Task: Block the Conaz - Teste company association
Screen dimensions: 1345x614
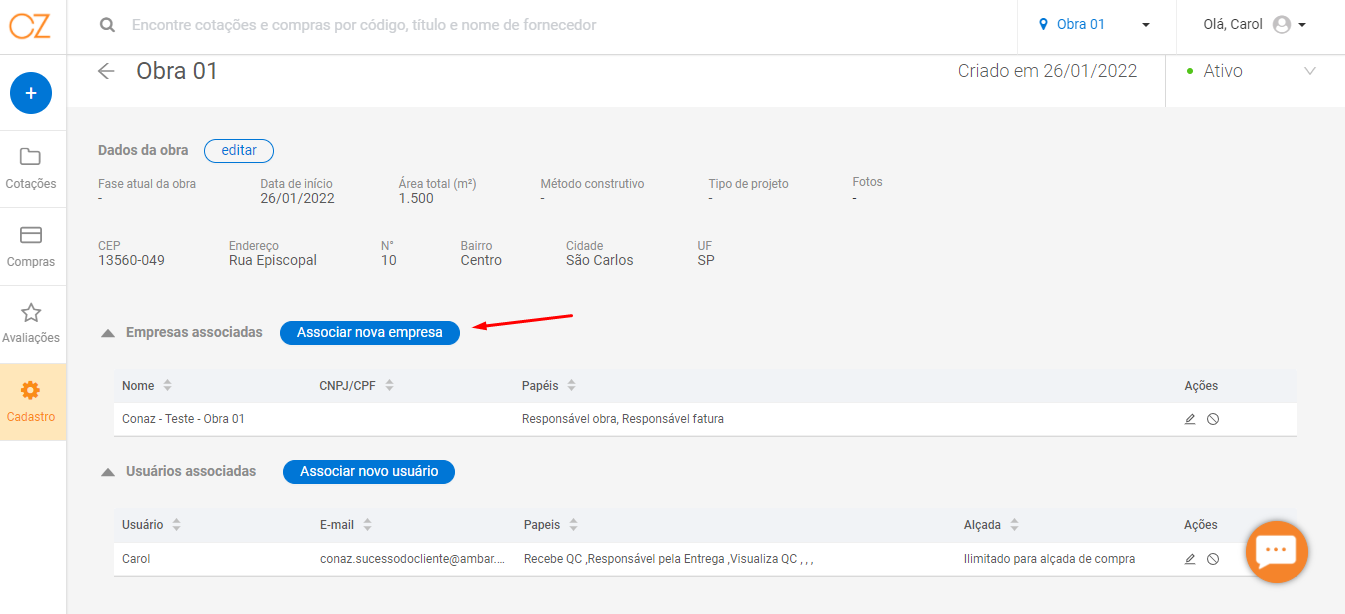Action: tap(1213, 419)
